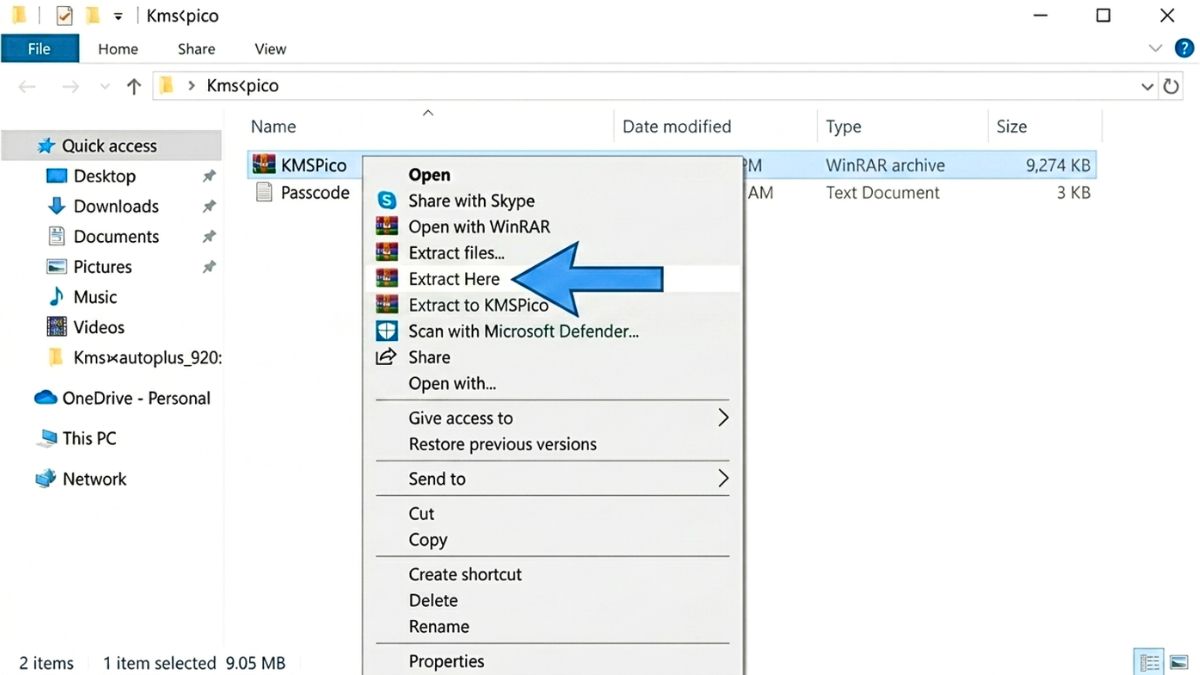Open the View ribbon tab
Image resolution: width=1200 pixels, height=675 pixels.
(270, 48)
